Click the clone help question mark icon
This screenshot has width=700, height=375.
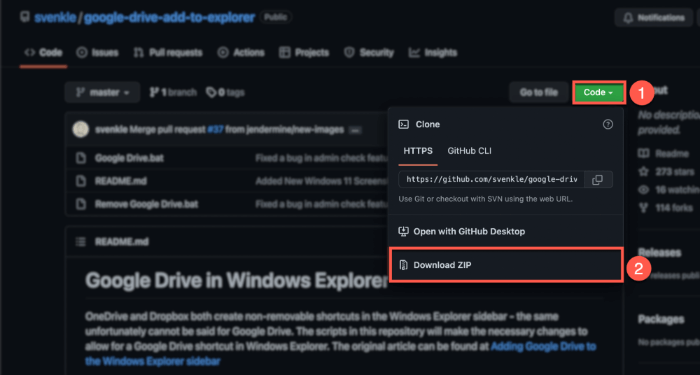tap(608, 125)
